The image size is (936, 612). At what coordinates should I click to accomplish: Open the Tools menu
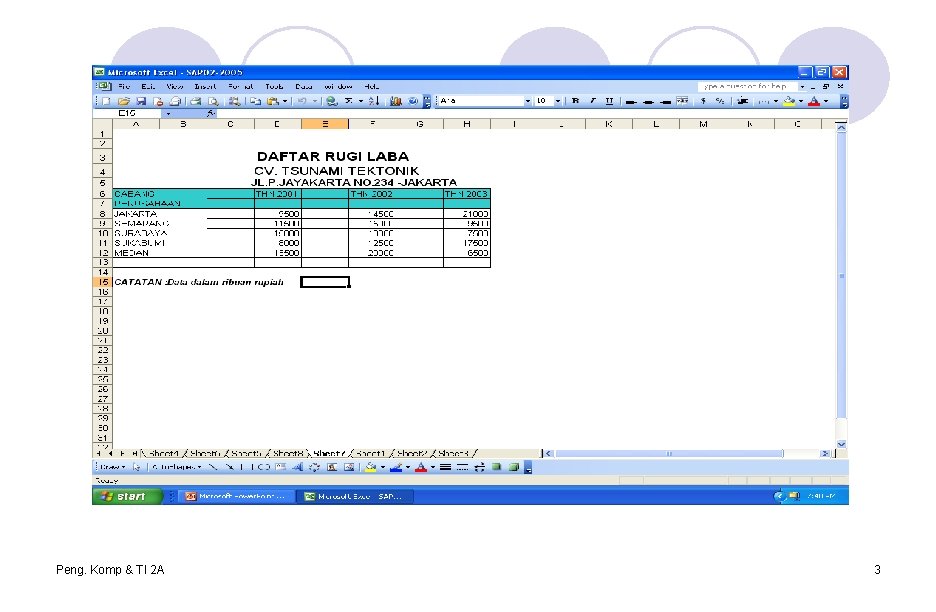[275, 87]
